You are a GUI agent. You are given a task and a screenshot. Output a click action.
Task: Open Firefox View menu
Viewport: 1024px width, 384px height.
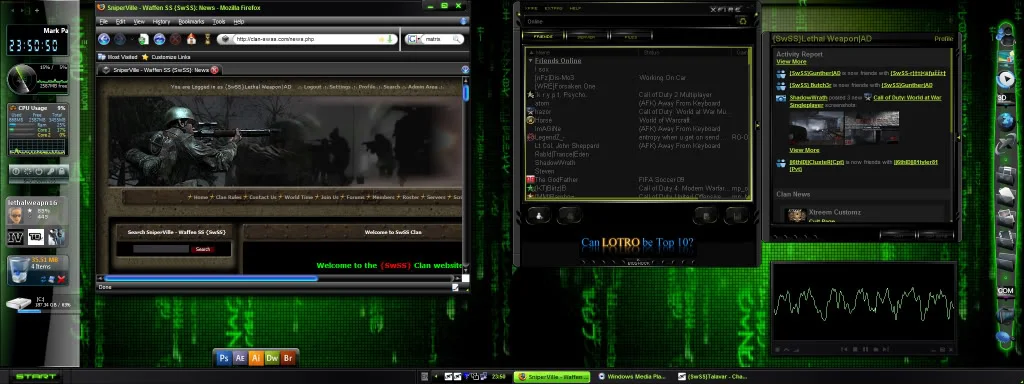[139, 22]
